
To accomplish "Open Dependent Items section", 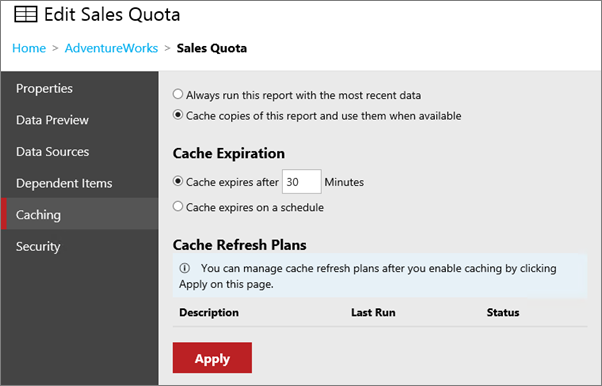I will [x=79, y=183].
